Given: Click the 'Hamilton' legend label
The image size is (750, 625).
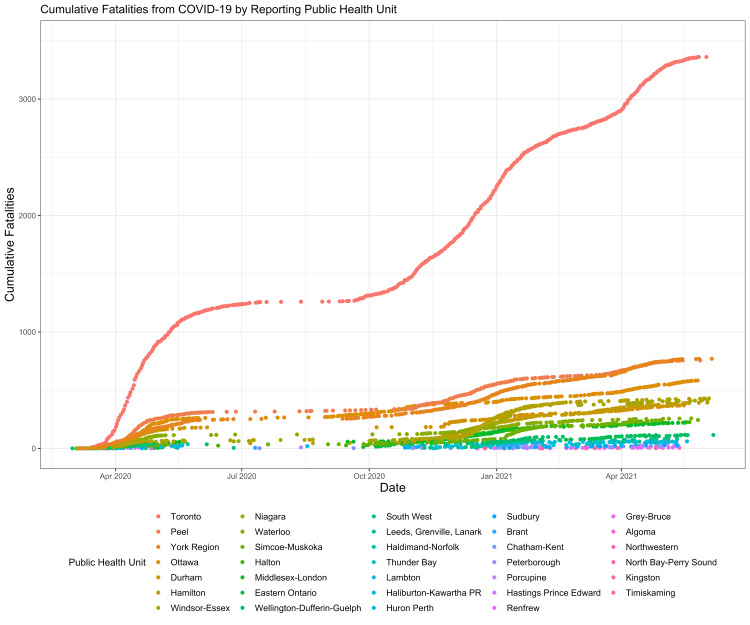Looking at the screenshot, I should [188, 593].
